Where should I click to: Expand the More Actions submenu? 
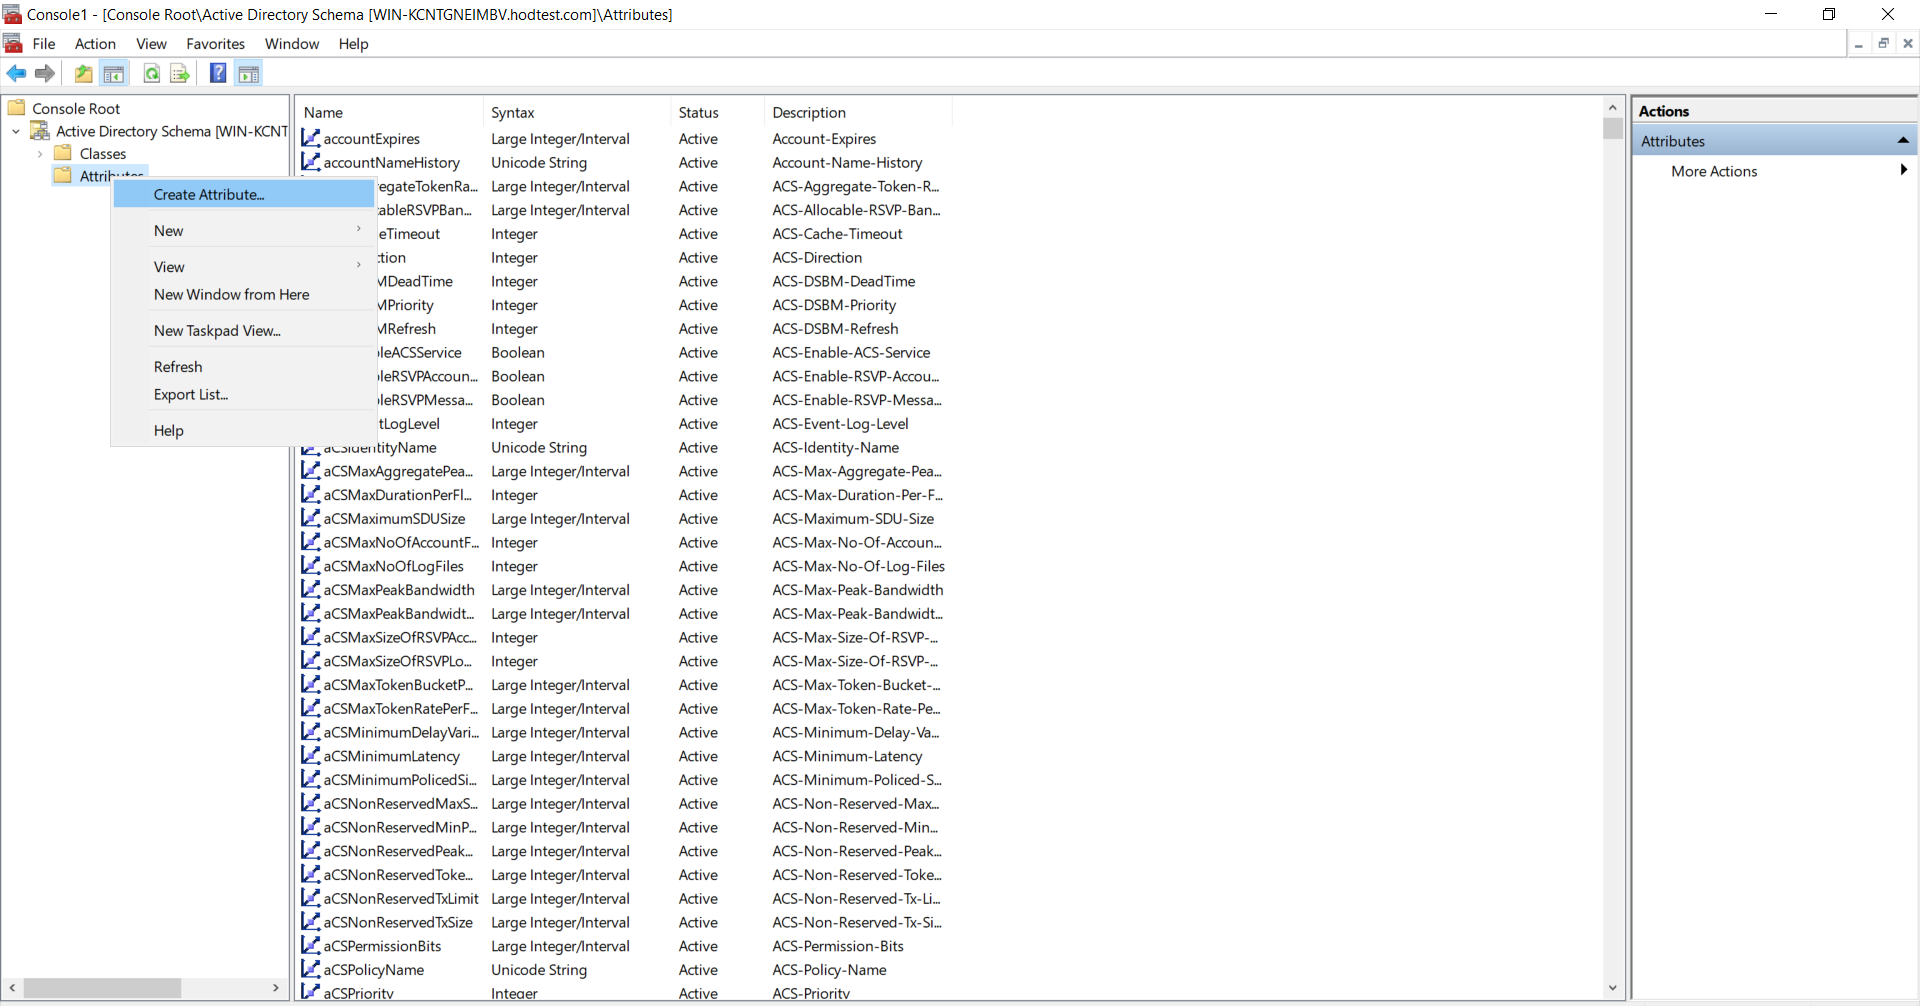[x=1903, y=171]
